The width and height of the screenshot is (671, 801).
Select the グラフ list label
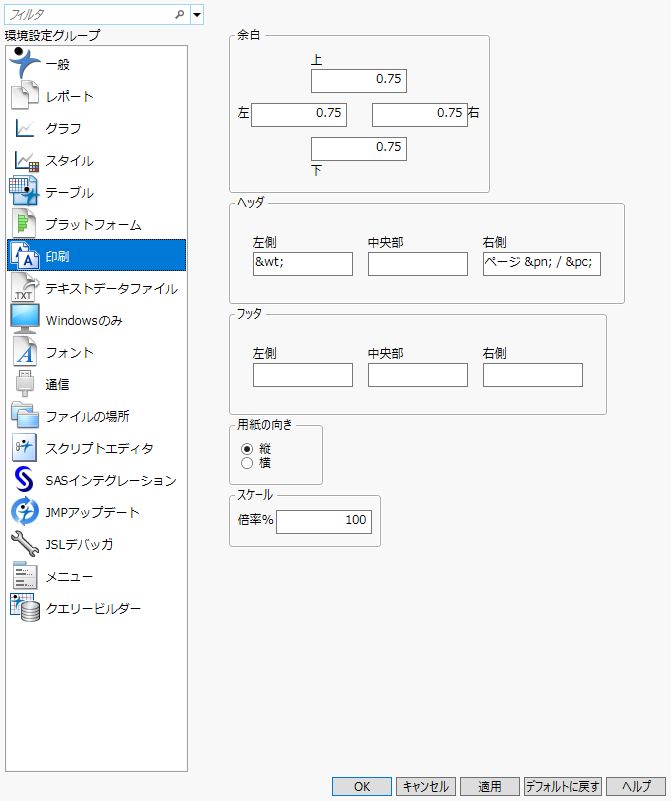pos(63,128)
